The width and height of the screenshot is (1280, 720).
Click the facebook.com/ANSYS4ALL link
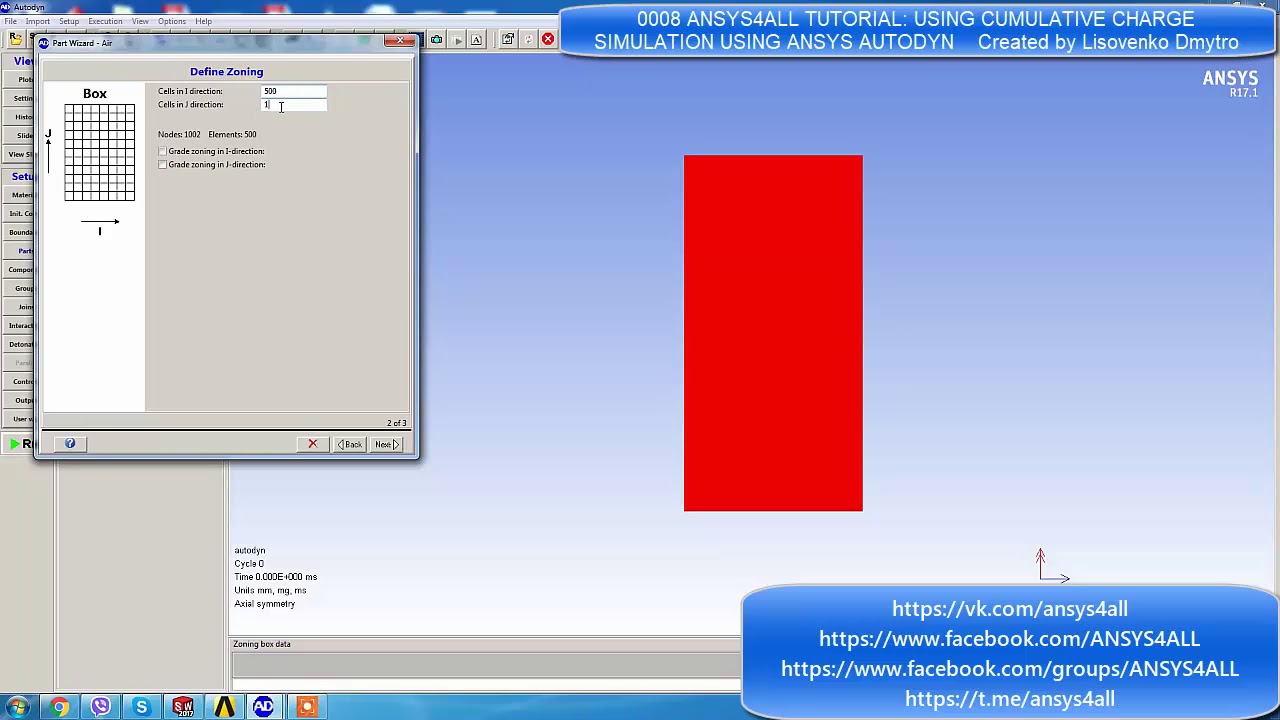[x=1010, y=639]
